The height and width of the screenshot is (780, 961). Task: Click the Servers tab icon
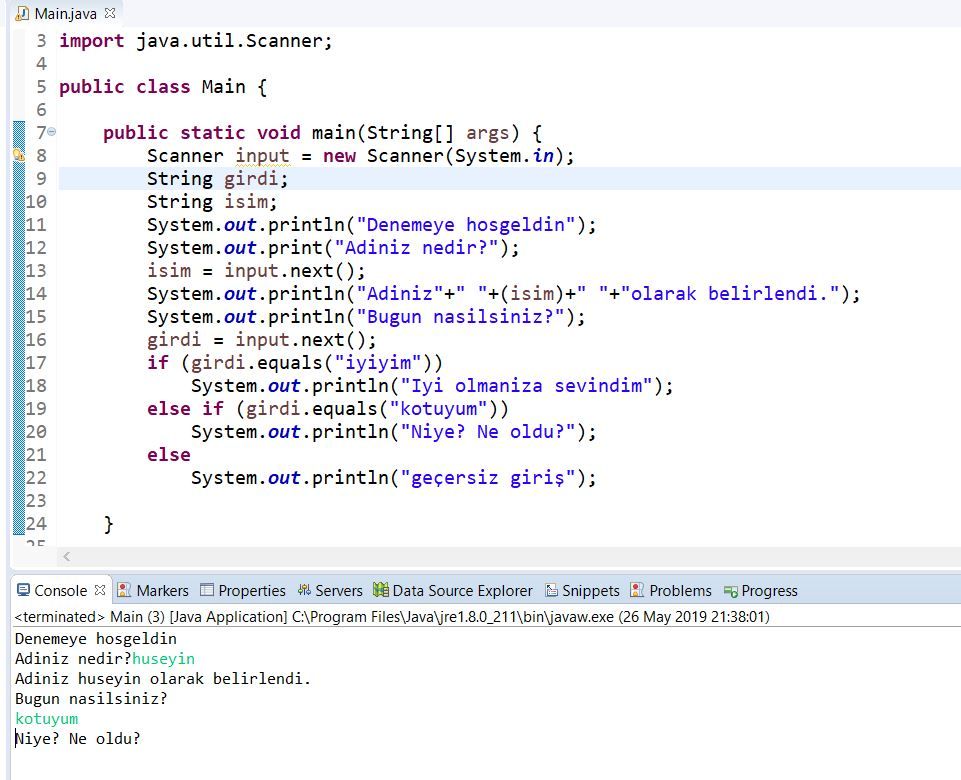(304, 590)
